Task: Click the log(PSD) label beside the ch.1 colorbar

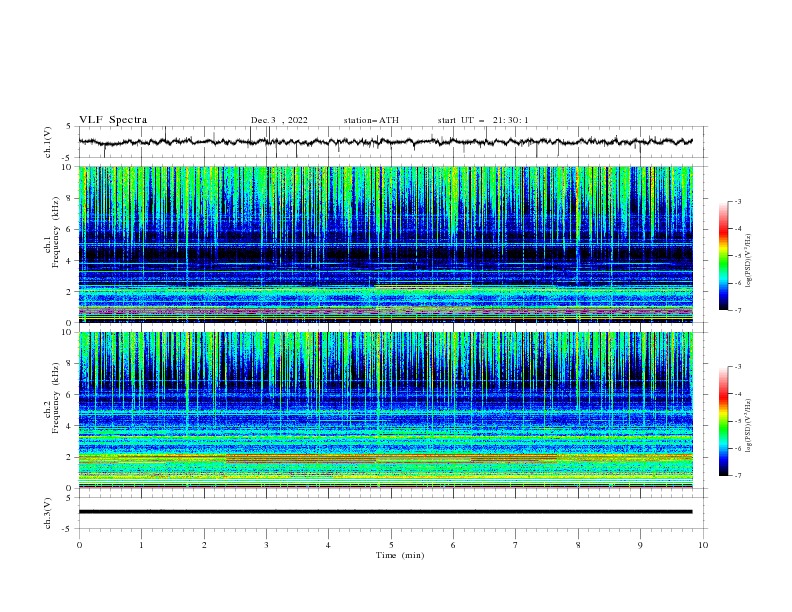Action: [748, 261]
